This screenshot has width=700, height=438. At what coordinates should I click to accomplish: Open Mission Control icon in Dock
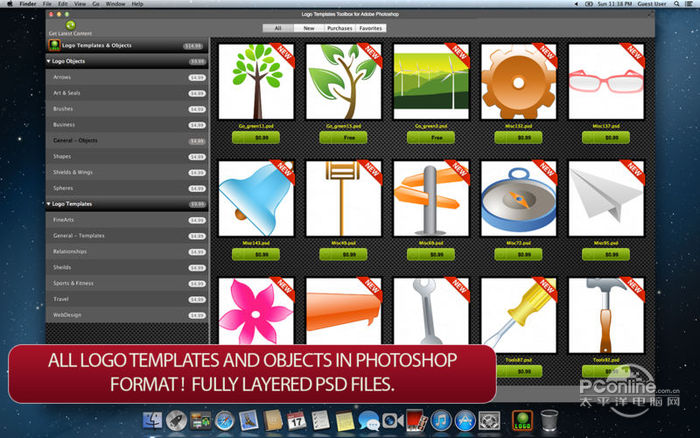(200, 421)
